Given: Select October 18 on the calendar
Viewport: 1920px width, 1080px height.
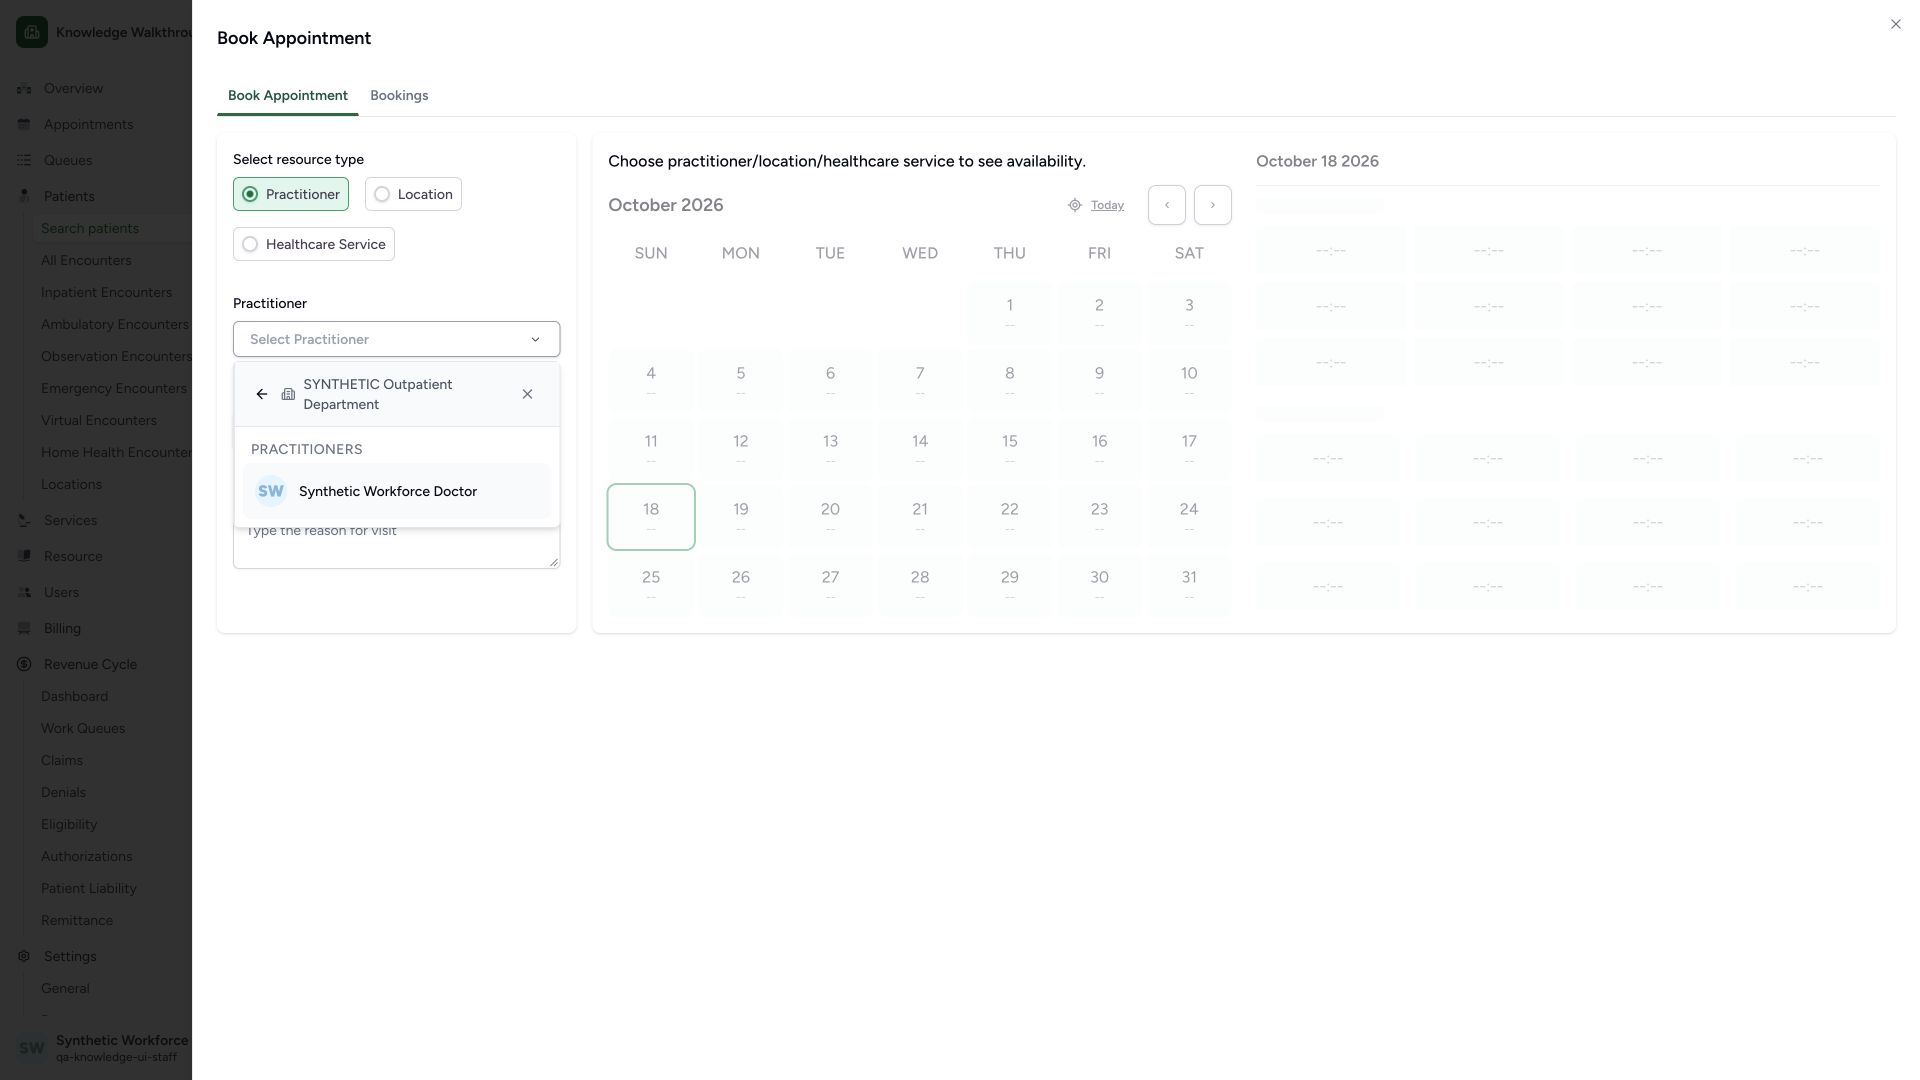Looking at the screenshot, I should 651,517.
